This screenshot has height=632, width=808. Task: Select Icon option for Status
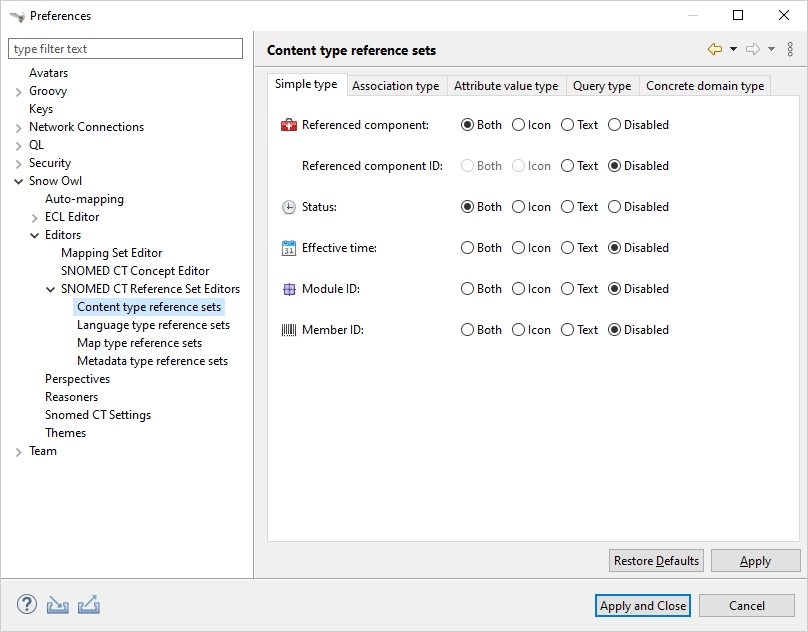pyautogui.click(x=519, y=207)
